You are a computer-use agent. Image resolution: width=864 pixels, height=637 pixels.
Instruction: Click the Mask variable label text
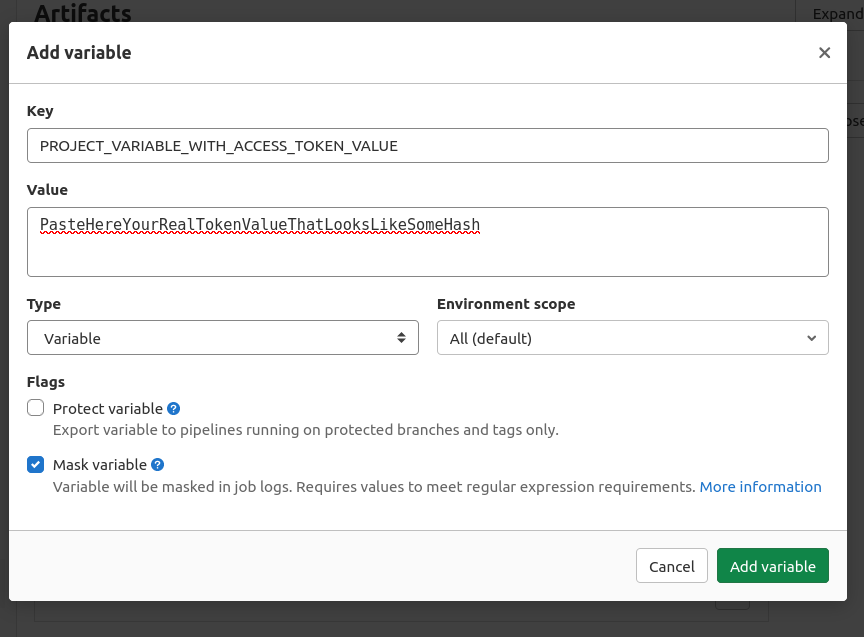point(99,465)
